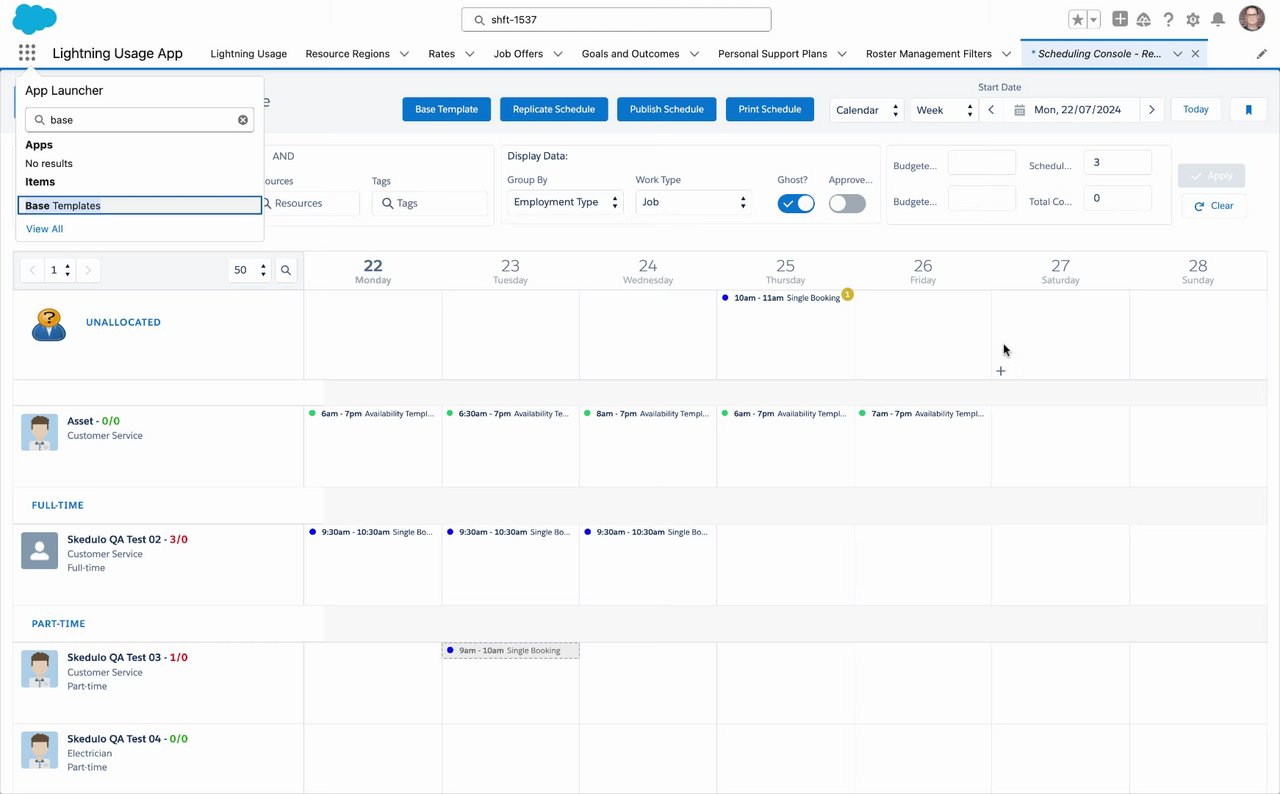Open Asset's Monday 6am - 7pm availability
Image resolution: width=1280 pixels, height=794 pixels.
point(372,413)
